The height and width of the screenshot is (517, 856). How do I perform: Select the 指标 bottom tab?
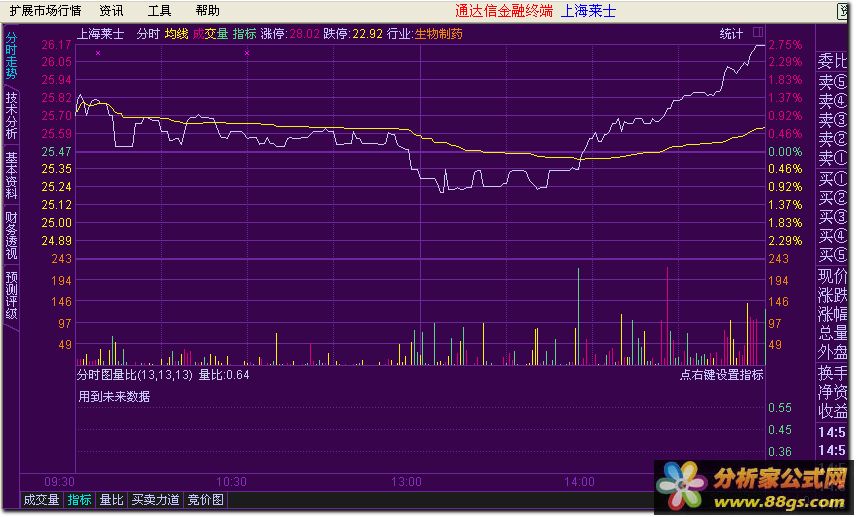pyautogui.click(x=79, y=500)
